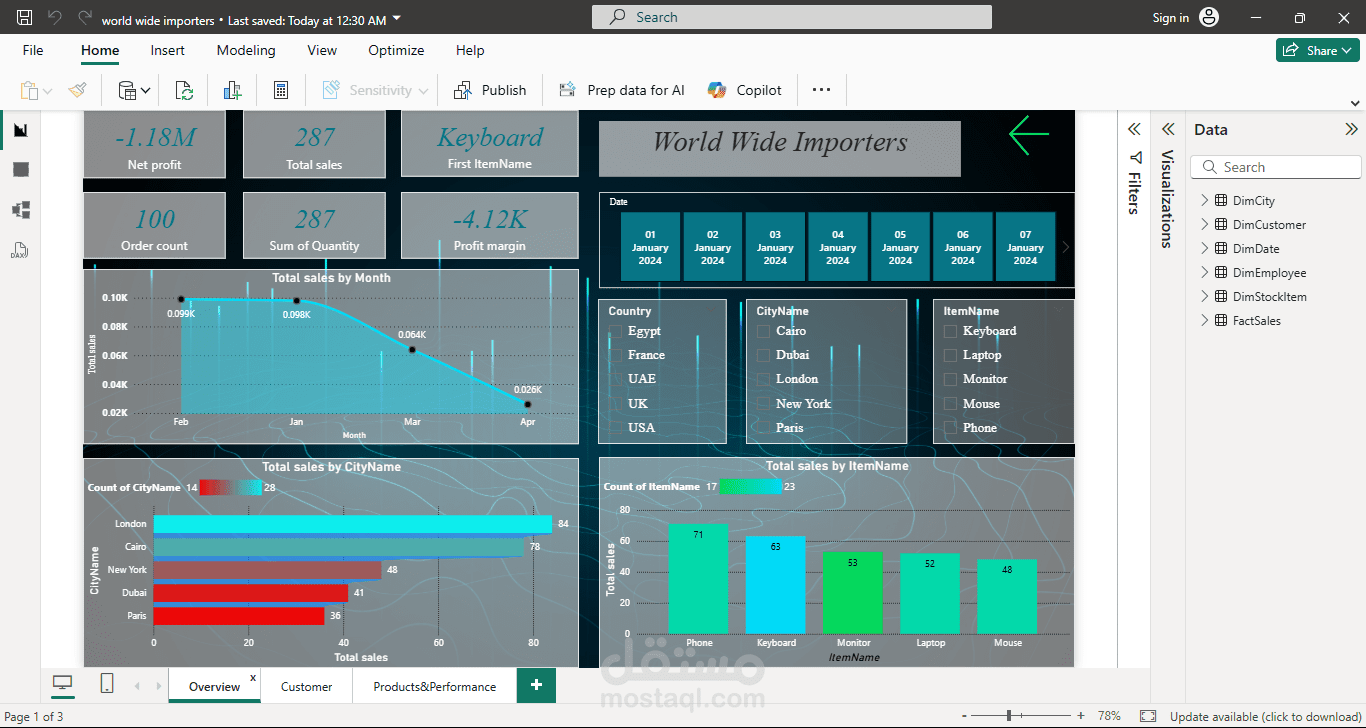Switch to the Modeling ribbon tab
Image resolution: width=1366 pixels, height=728 pixels.
pos(246,50)
